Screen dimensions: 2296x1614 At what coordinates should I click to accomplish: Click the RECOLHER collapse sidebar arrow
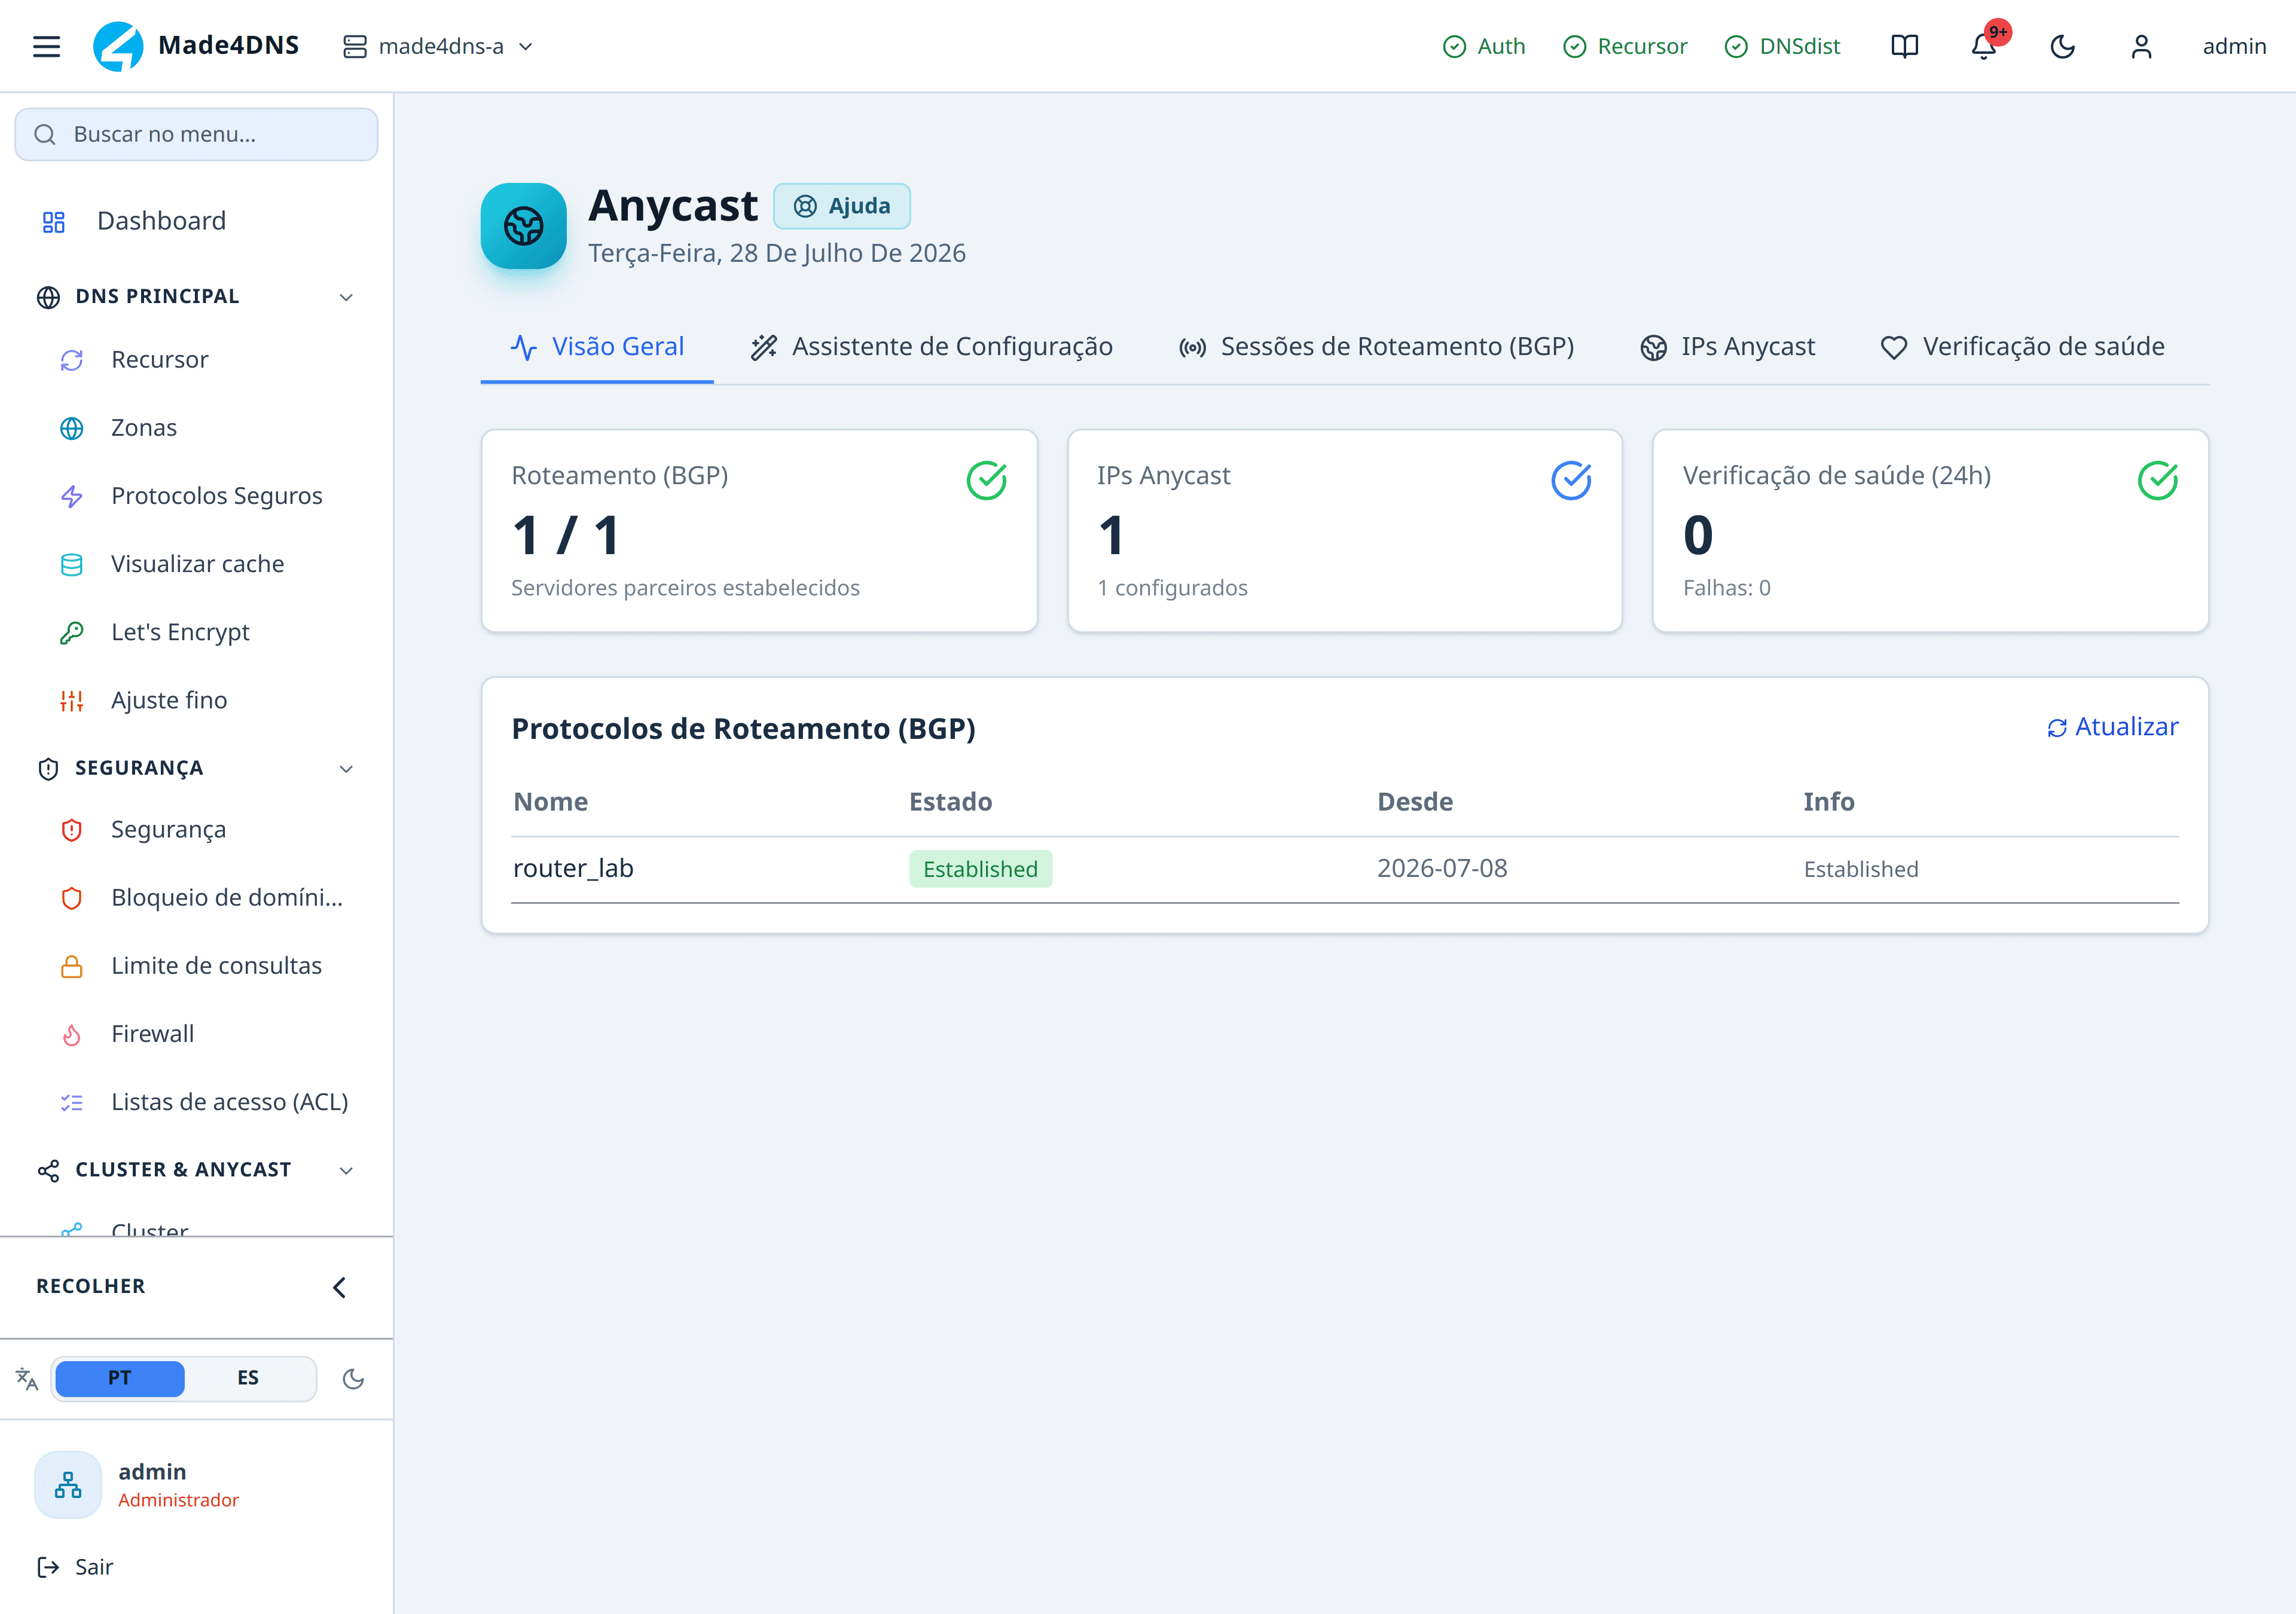339,1287
